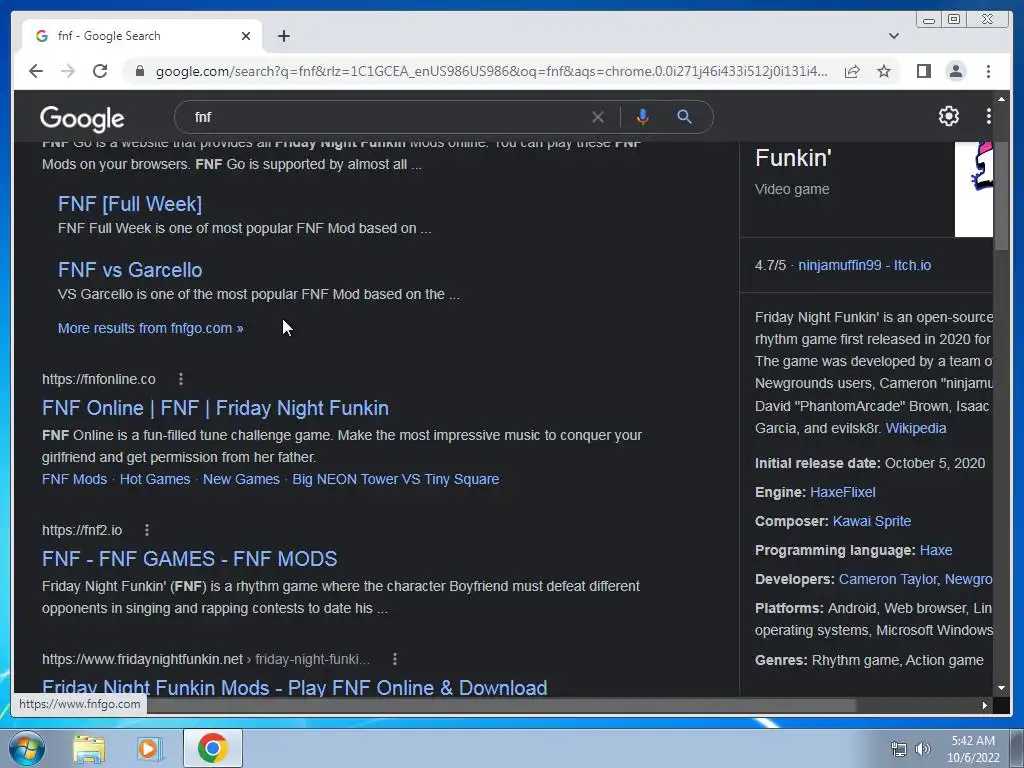Click the vertical scrollbar down arrow

1001,688
